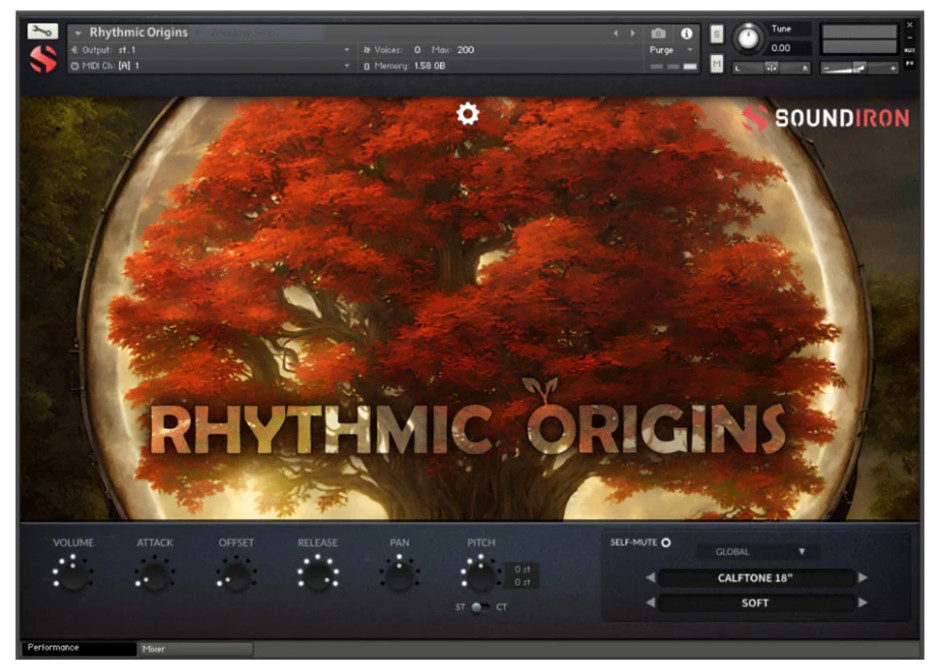Select next articulation with arrow right of SOFT
Screen dimensions: 940x670
tap(863, 602)
